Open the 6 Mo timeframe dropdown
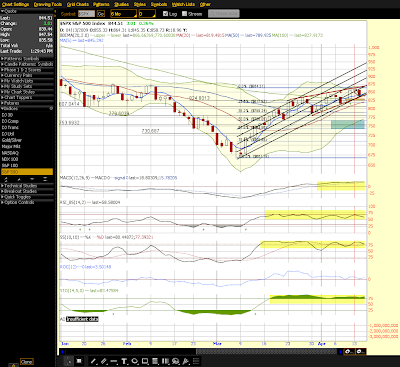This screenshot has width=400, height=367. [123, 14]
